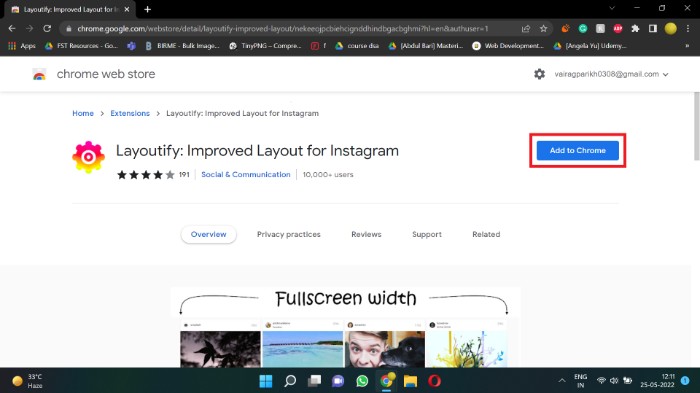Open the Fullscreen width screenshot preview
This screenshot has height=393, width=700.
coord(345,327)
